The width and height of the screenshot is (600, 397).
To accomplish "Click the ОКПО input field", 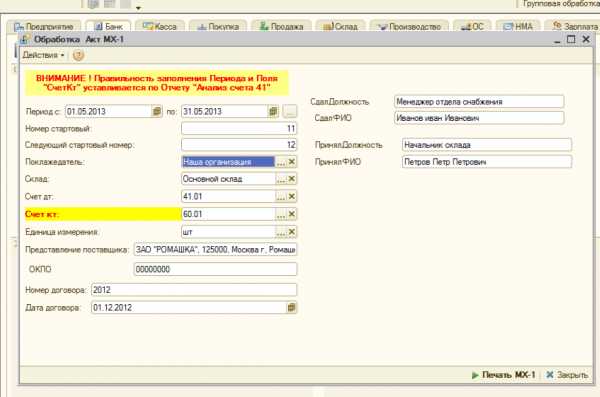I will [x=215, y=269].
